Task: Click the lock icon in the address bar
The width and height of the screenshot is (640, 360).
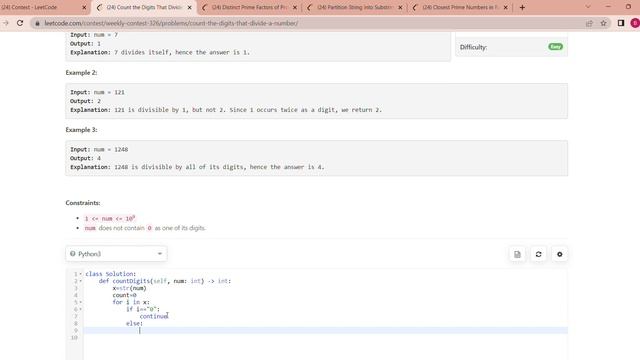Action: coord(38,23)
